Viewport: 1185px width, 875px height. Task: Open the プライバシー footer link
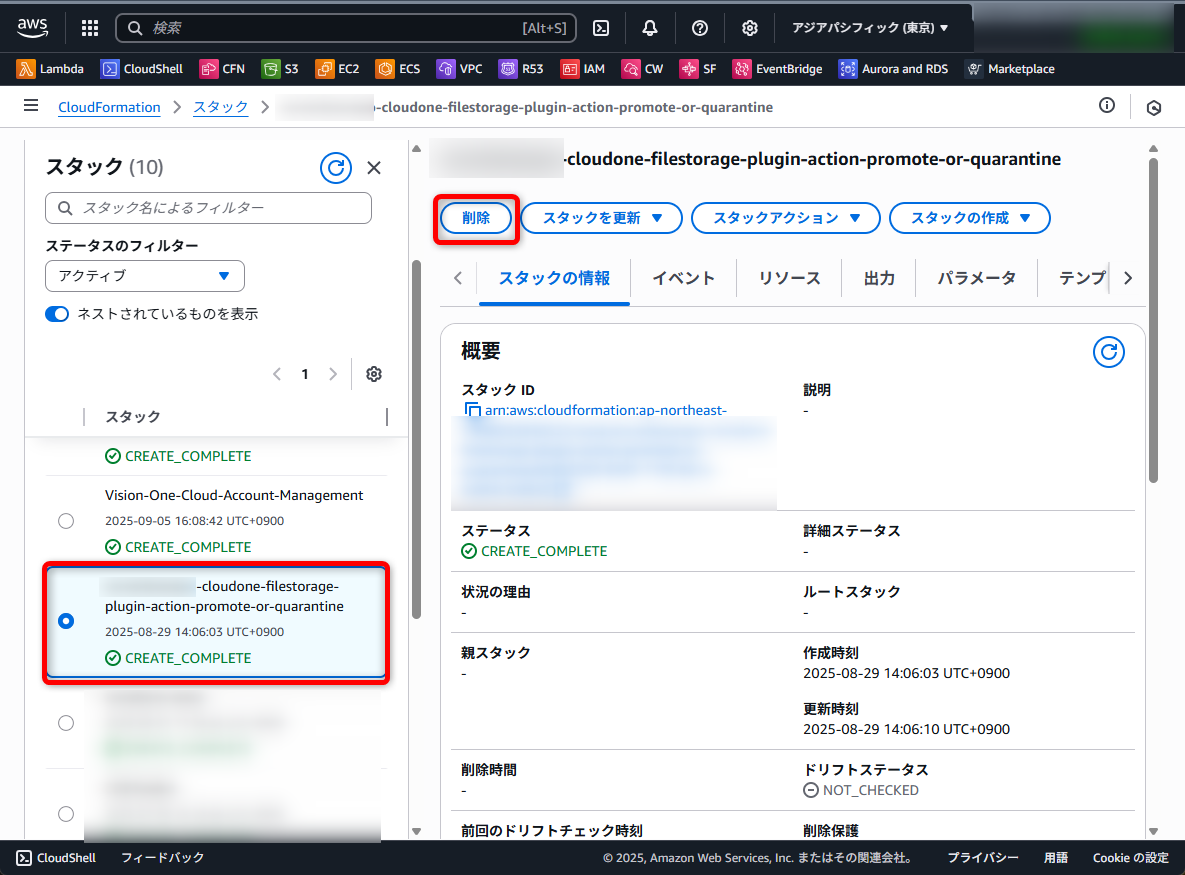pyautogui.click(x=983, y=858)
